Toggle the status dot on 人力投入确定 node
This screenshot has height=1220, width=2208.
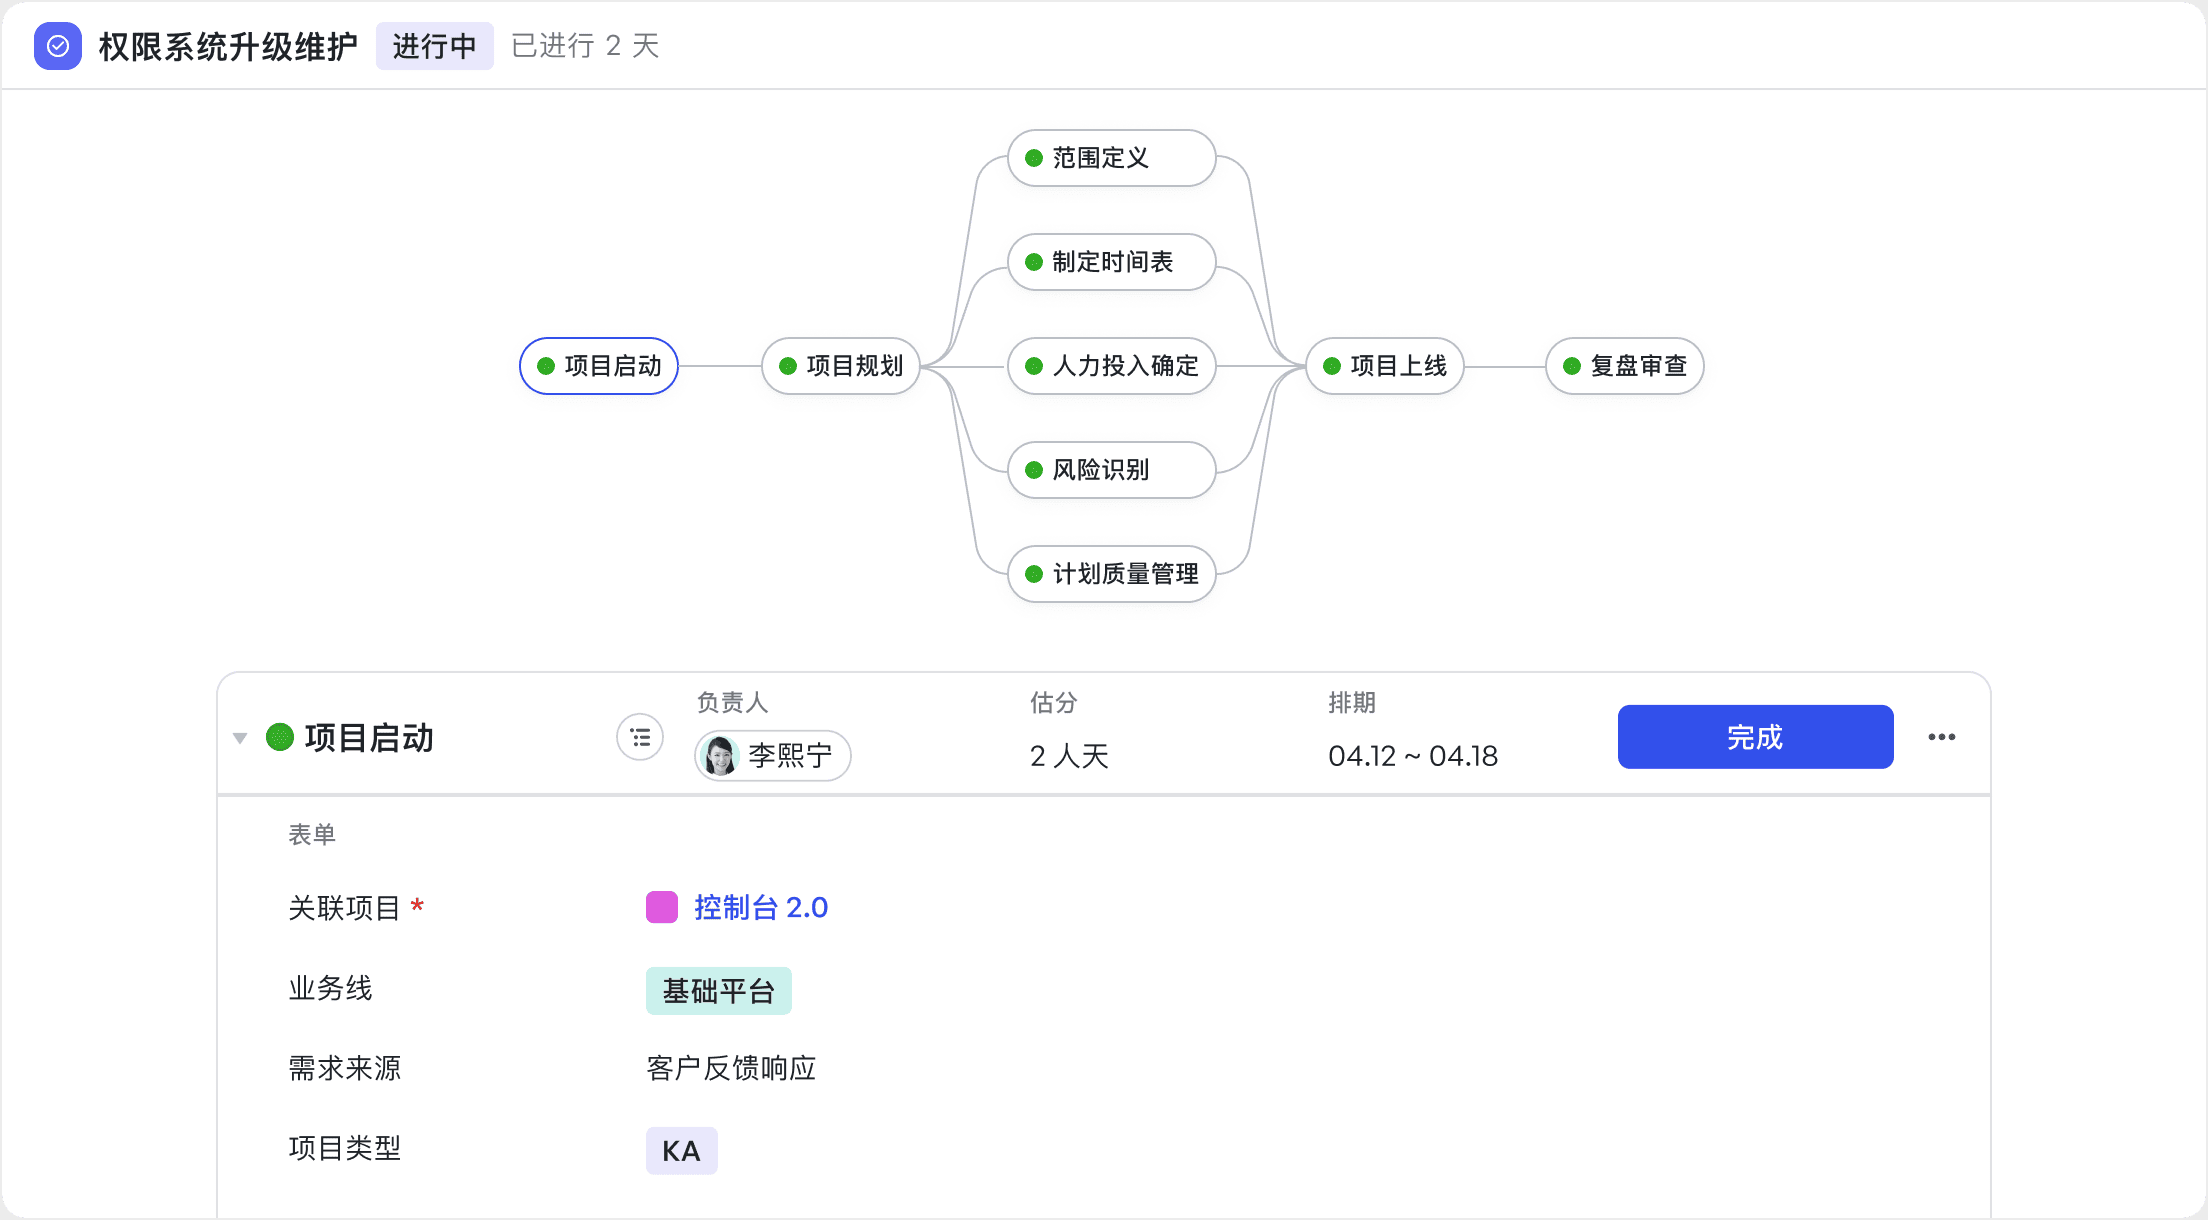click(x=1032, y=366)
